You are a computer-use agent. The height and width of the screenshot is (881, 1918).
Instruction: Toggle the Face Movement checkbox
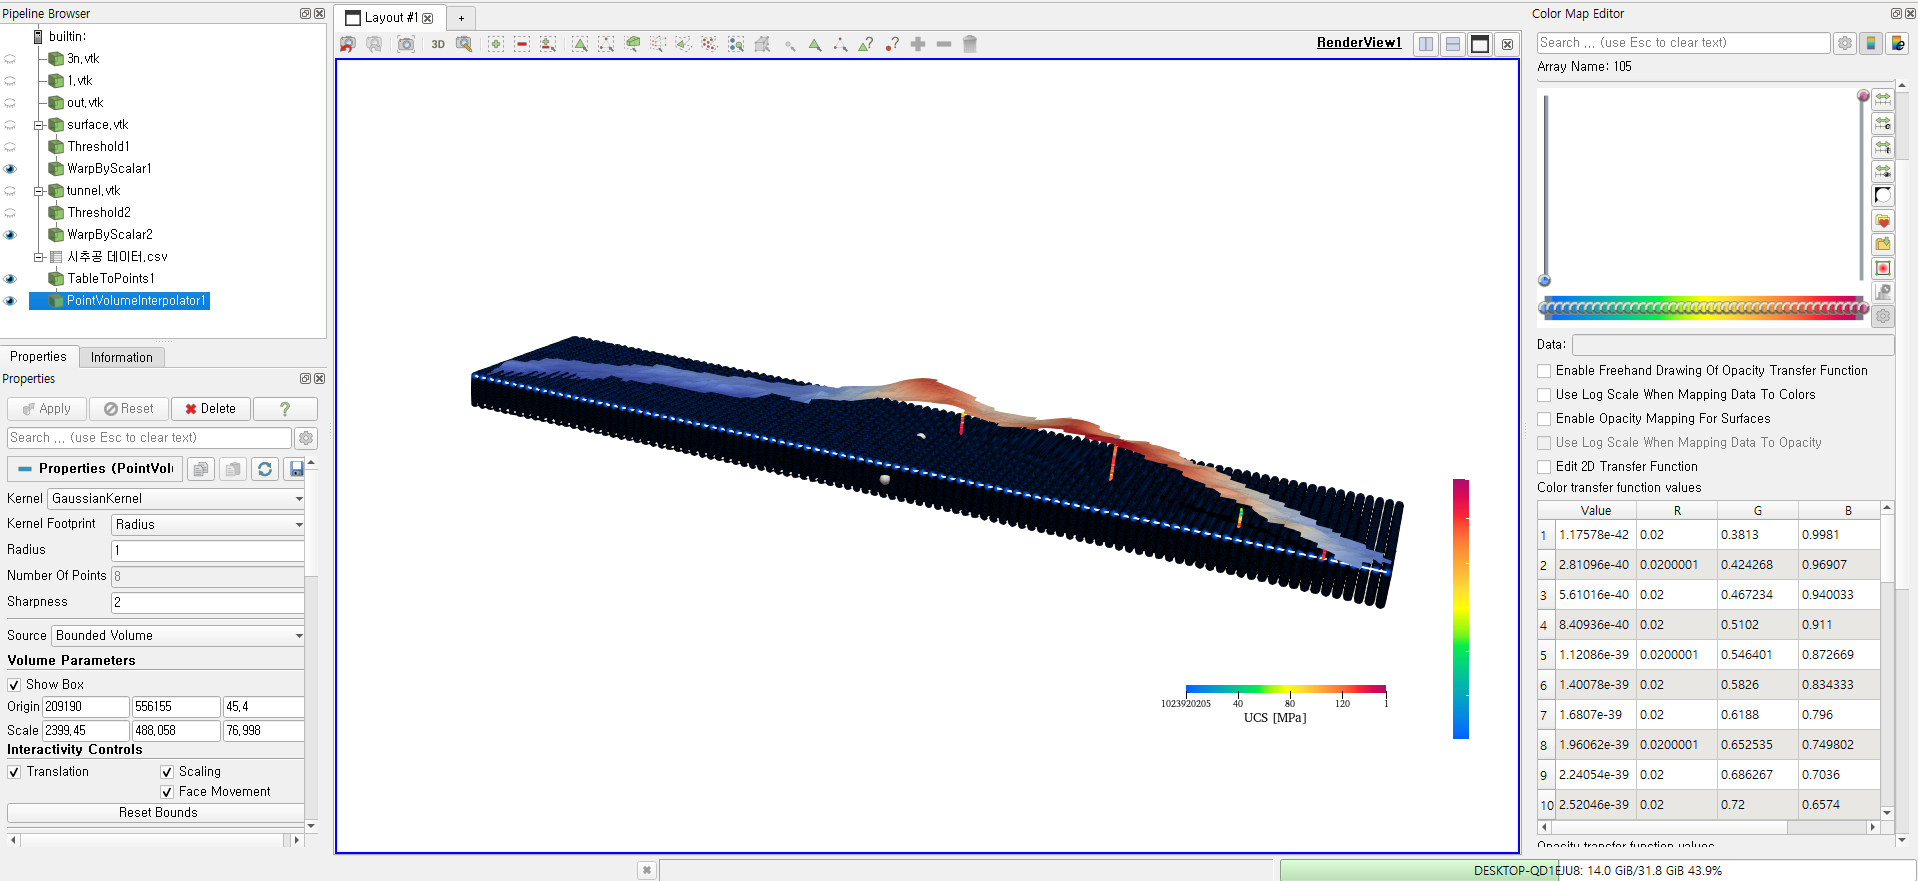tap(167, 792)
